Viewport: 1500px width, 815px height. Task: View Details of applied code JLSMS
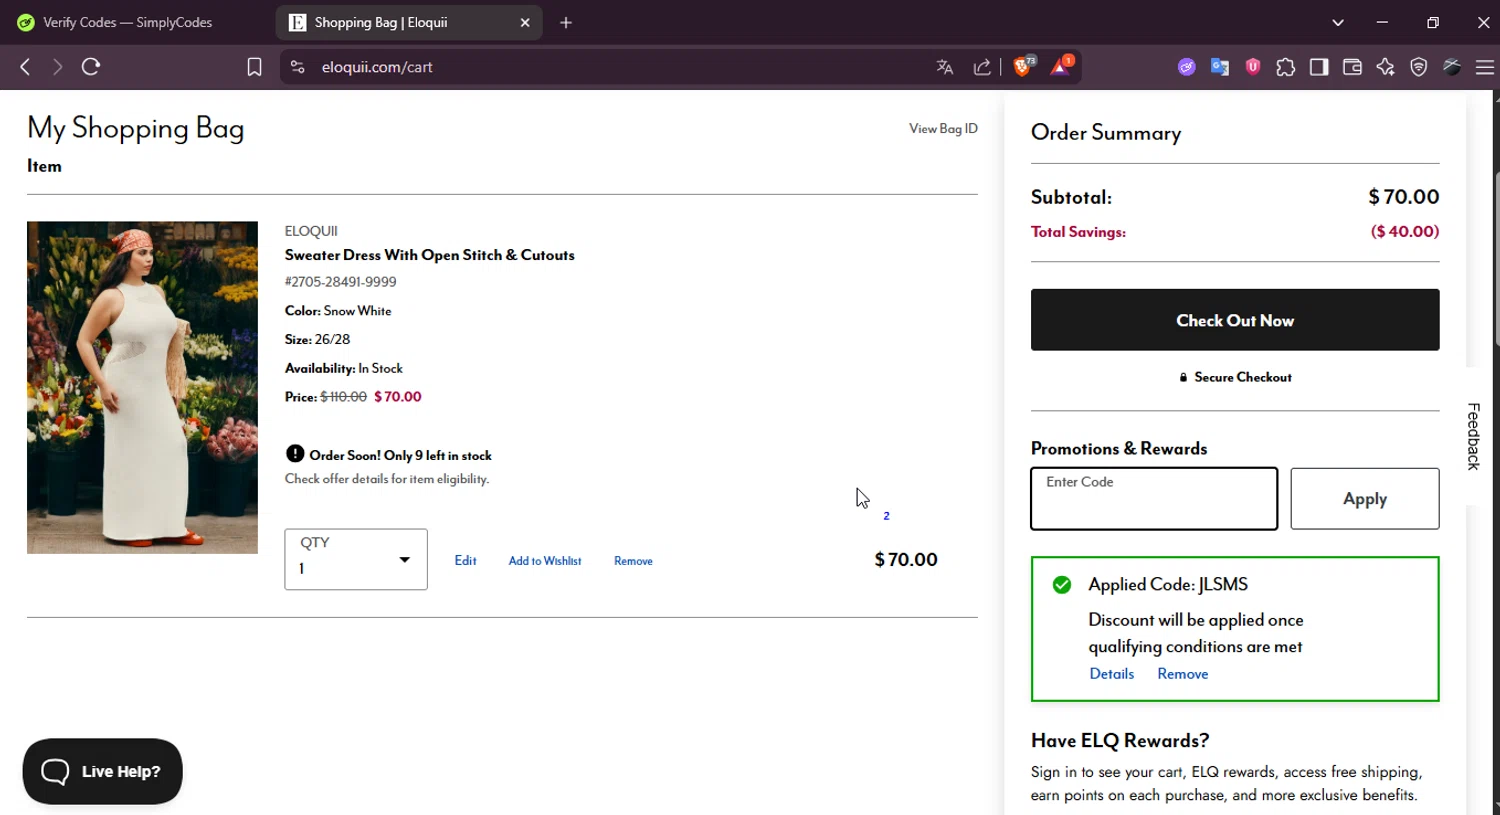pos(1112,674)
